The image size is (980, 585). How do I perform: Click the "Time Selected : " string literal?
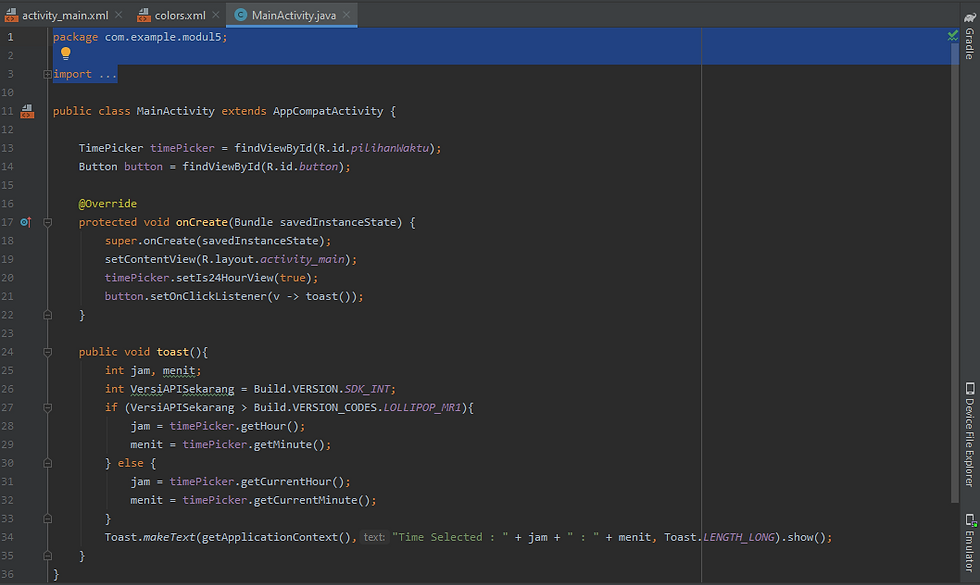point(450,538)
